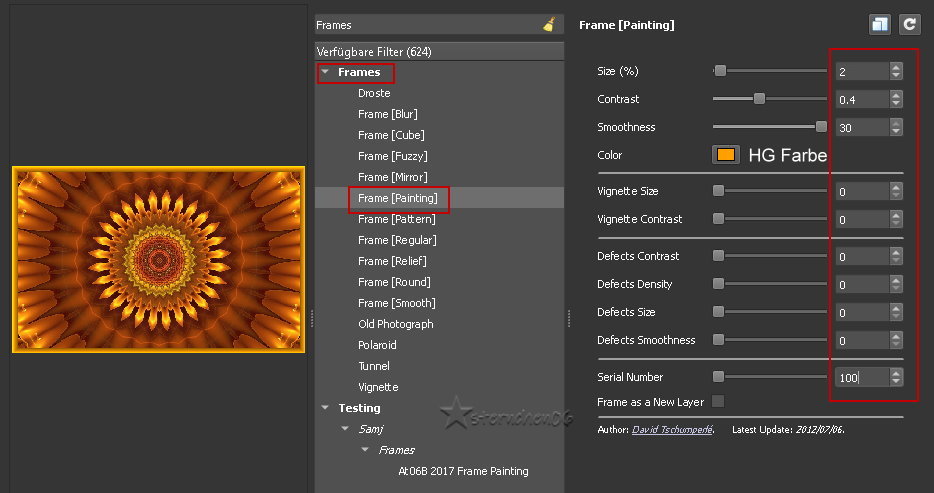Select the Frame [Painting] filter

tap(398, 198)
